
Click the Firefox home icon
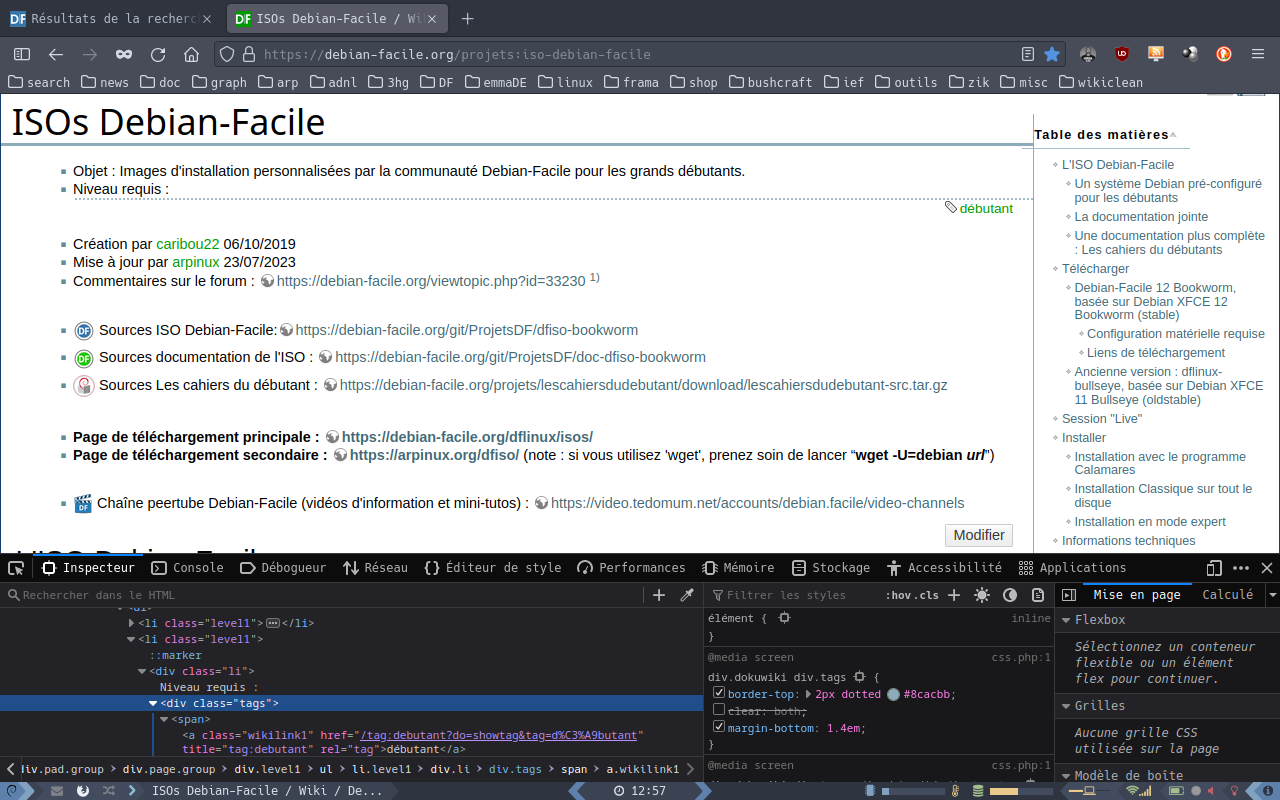coord(191,54)
